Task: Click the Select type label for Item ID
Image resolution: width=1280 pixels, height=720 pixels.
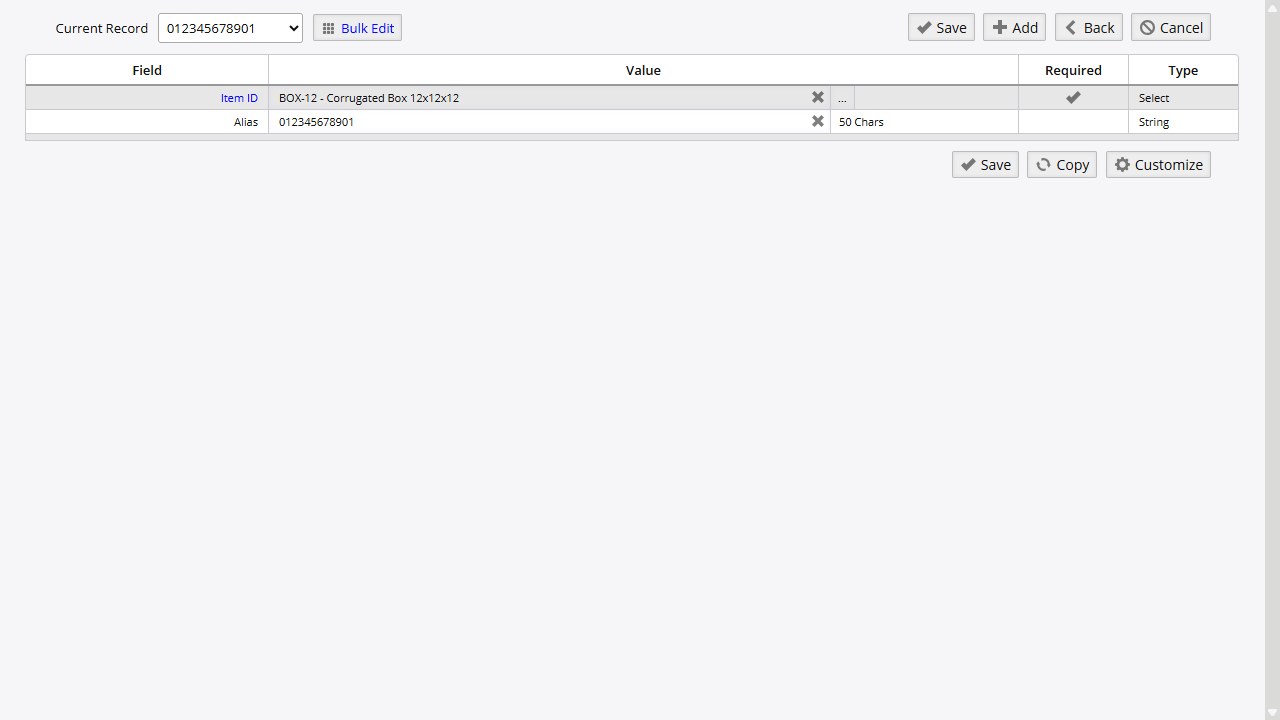Action: point(1154,98)
